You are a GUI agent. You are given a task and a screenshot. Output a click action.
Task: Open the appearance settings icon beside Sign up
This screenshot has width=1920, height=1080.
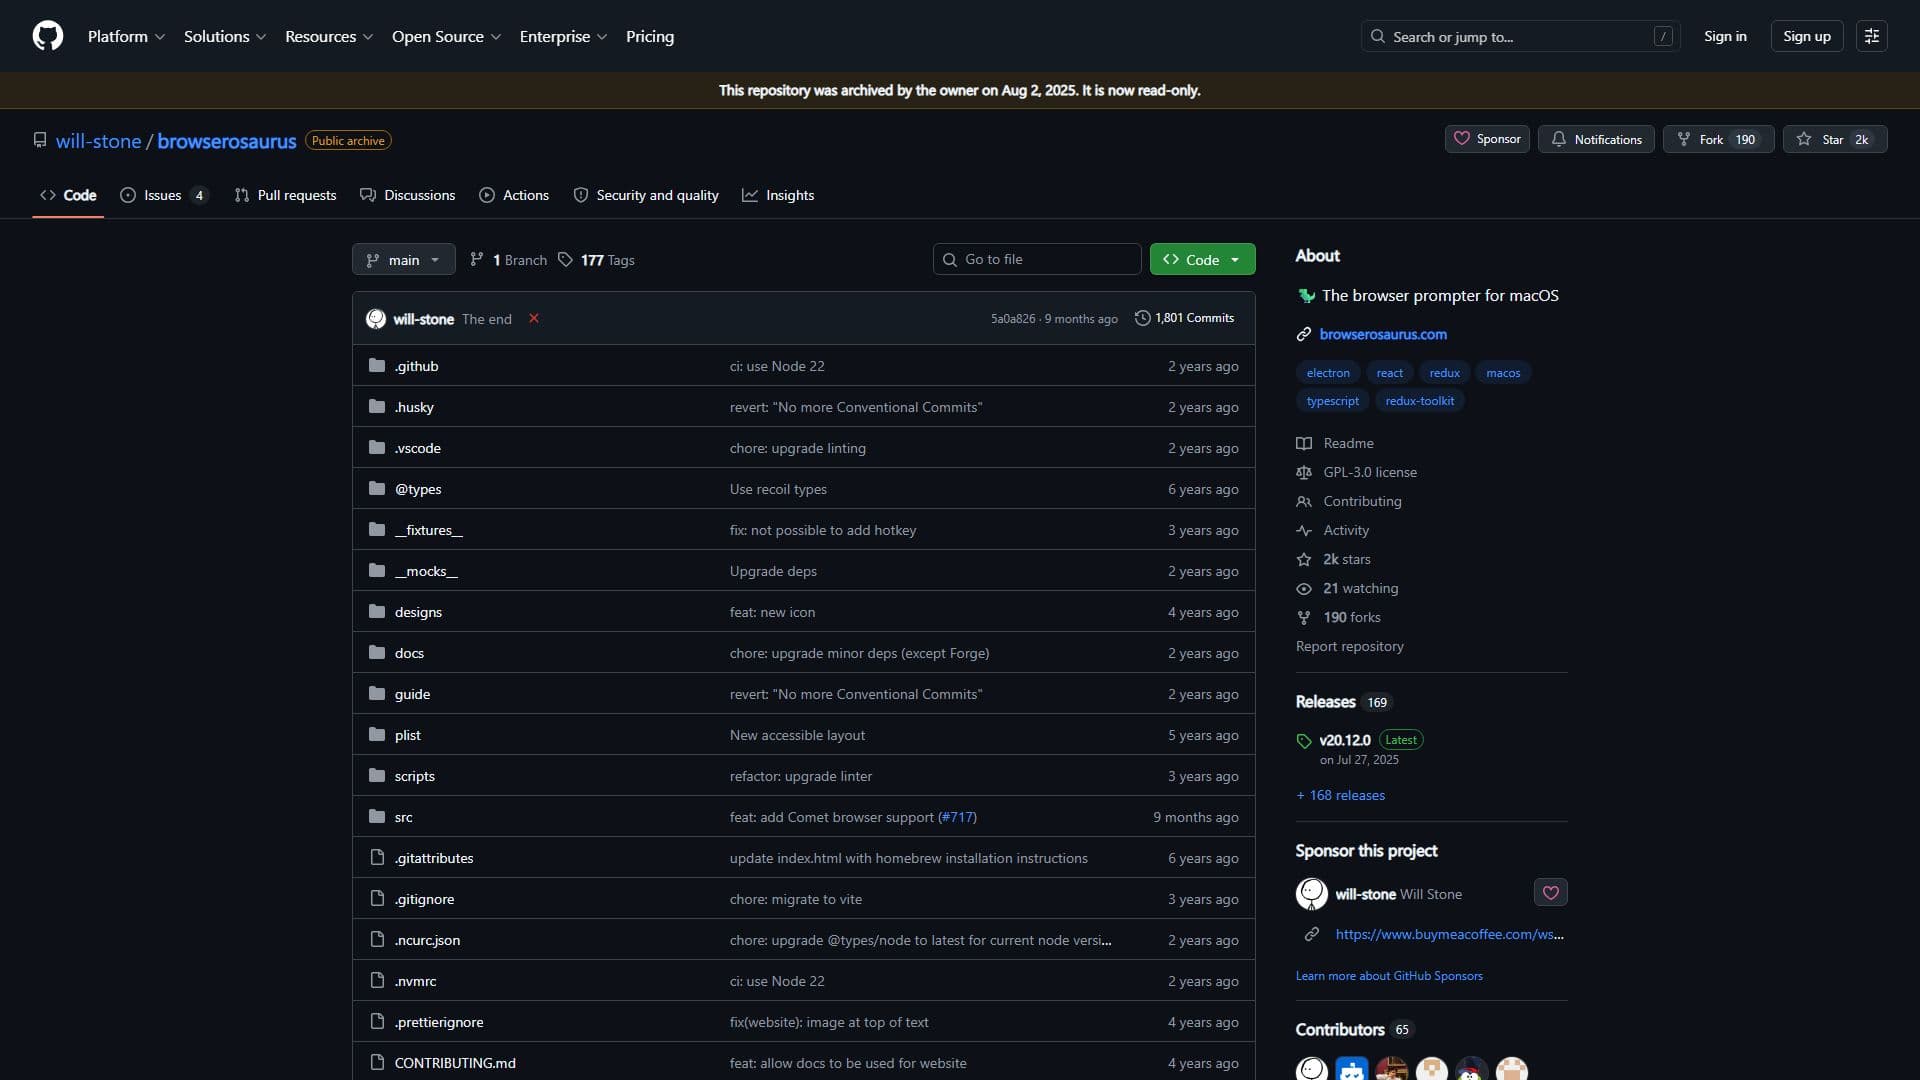coord(1871,36)
